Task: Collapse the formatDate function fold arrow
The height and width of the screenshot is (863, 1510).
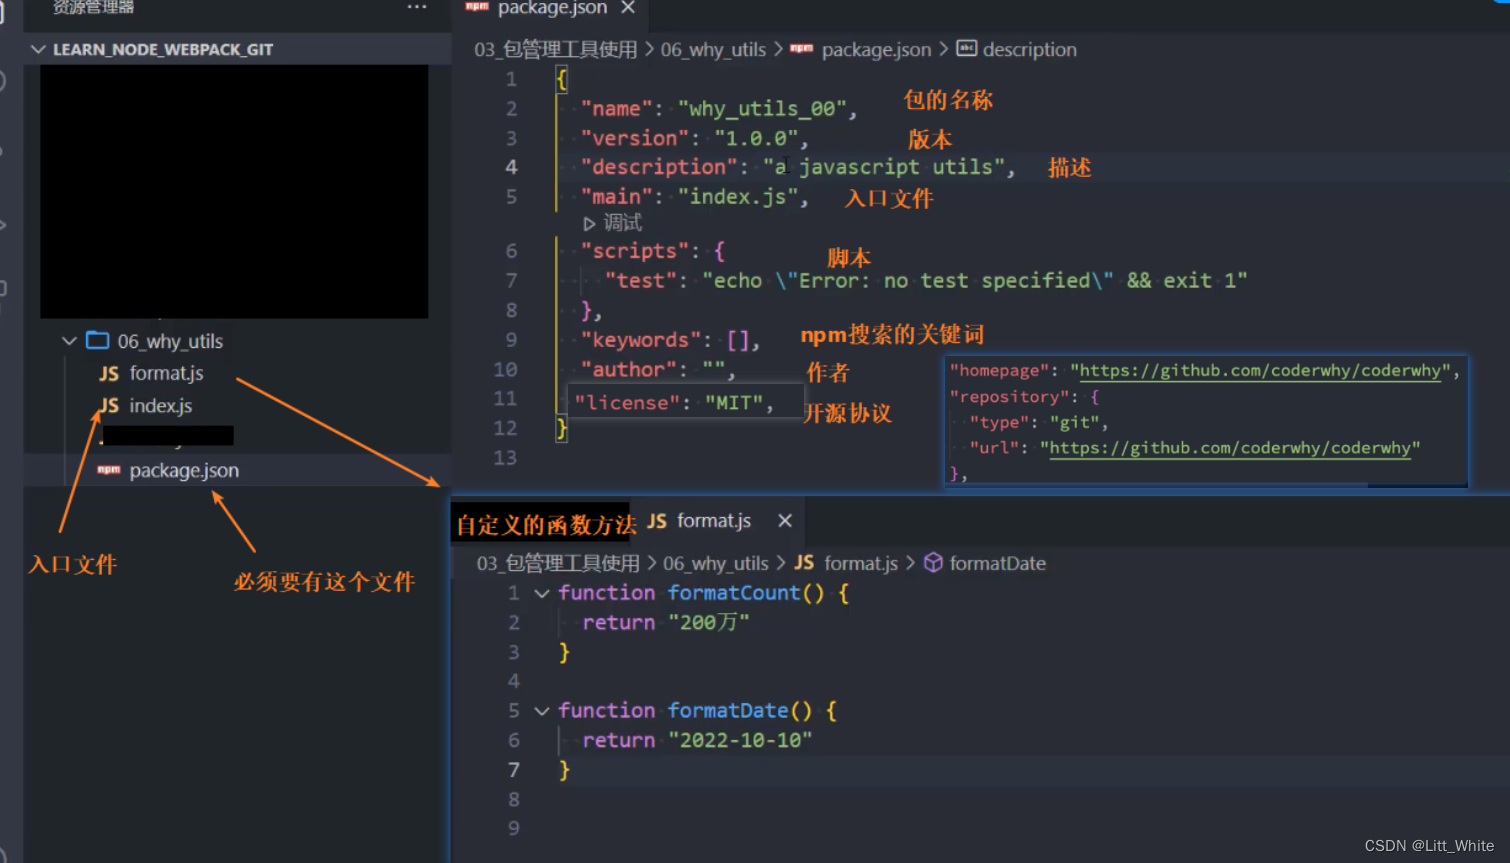Action: pos(542,711)
